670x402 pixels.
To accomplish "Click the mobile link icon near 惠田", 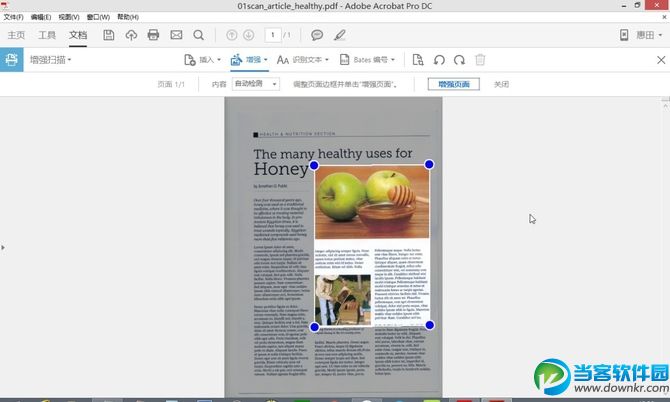I will click(x=624, y=35).
